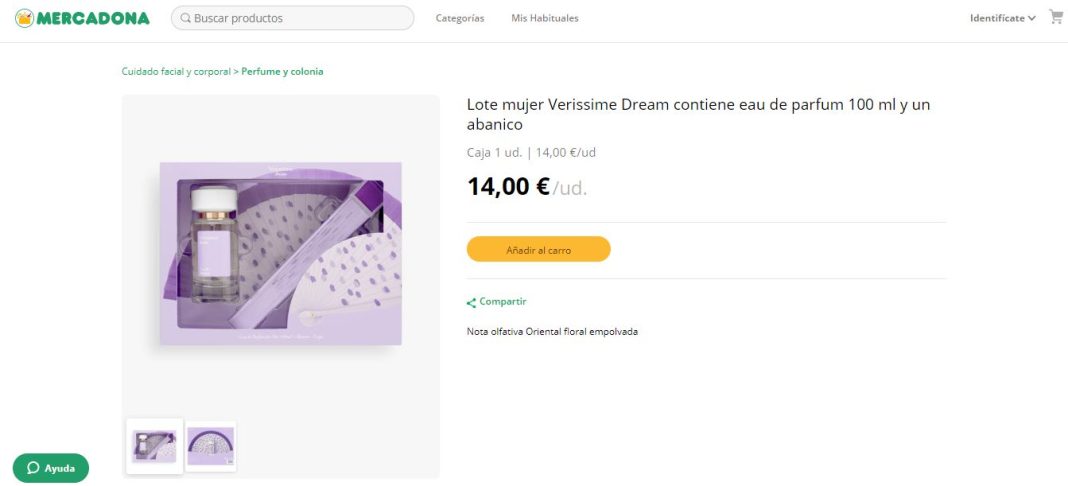Open the shopping cart icon
This screenshot has height=486, width=1068.
point(1055,17)
